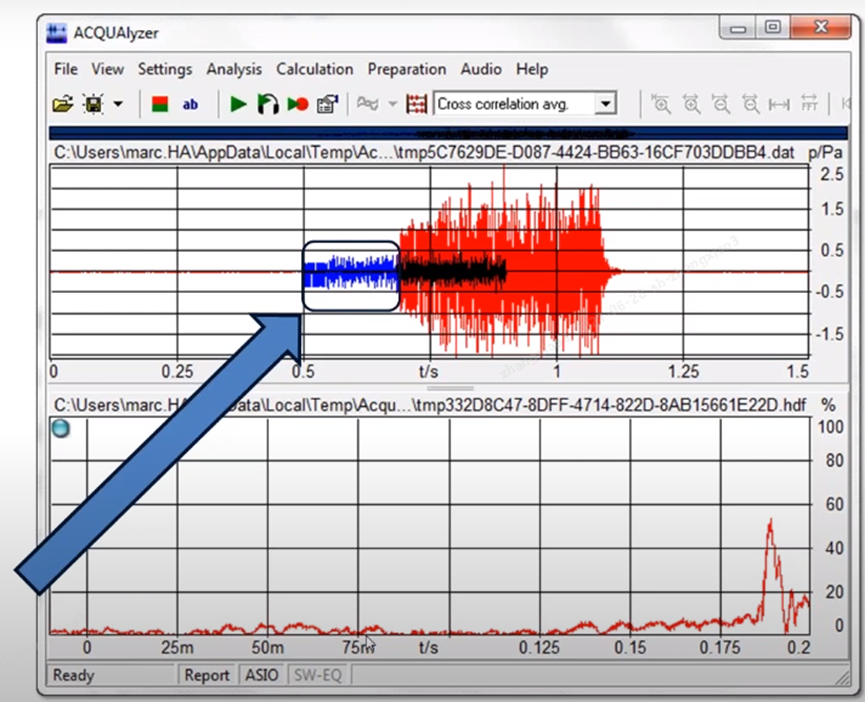Maximize the ACQUAlyzer window
The height and width of the screenshot is (702, 865).
(x=772, y=26)
